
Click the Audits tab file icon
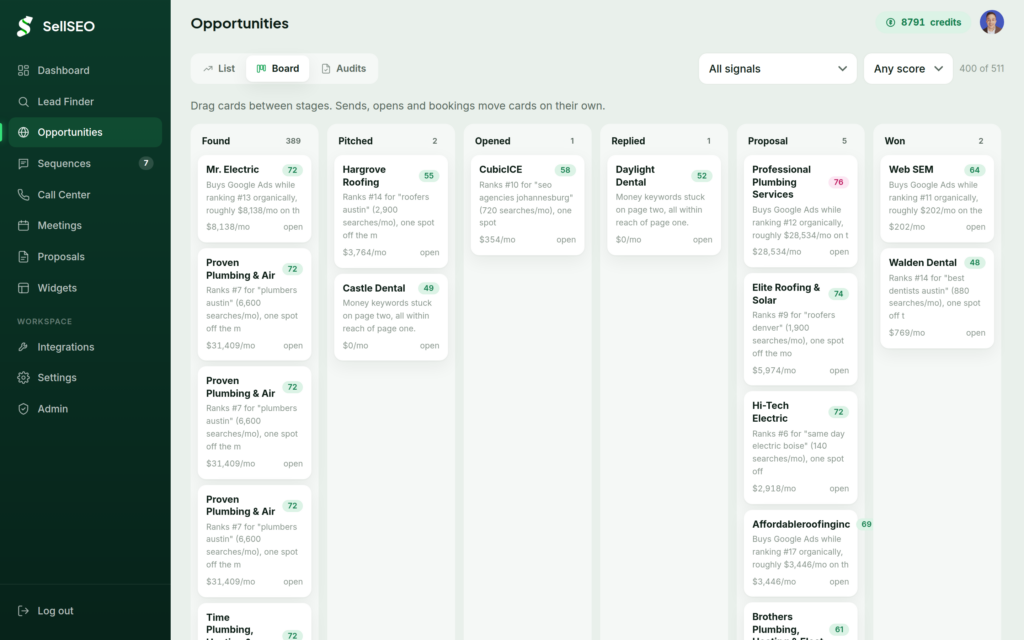coord(326,69)
